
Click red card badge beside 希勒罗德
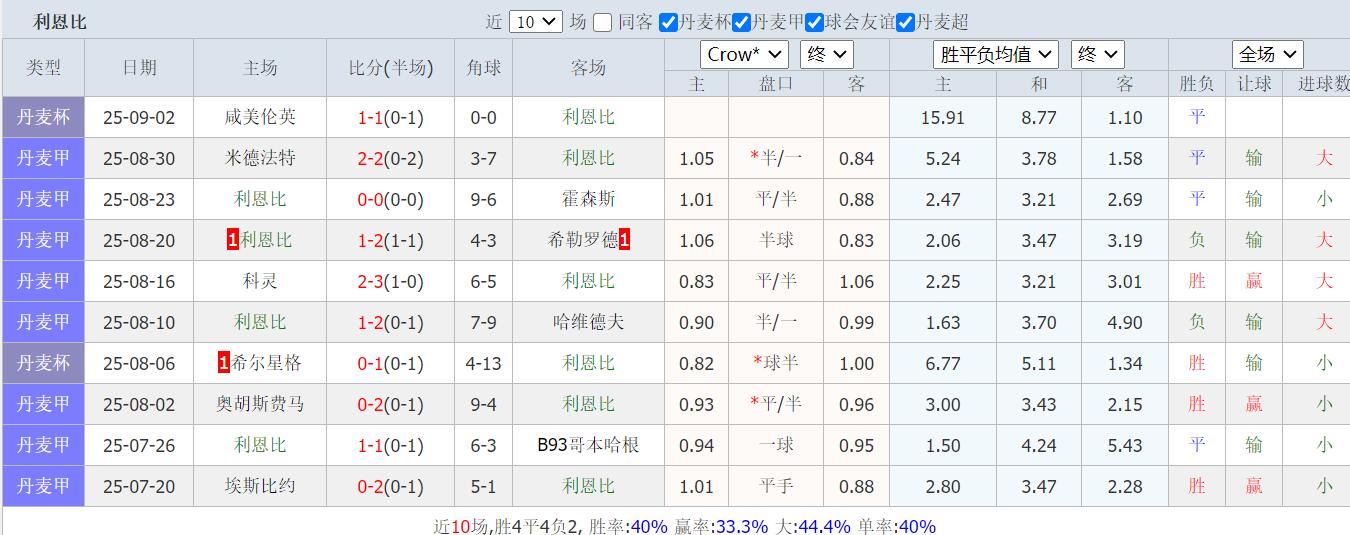pyautogui.click(x=624, y=240)
